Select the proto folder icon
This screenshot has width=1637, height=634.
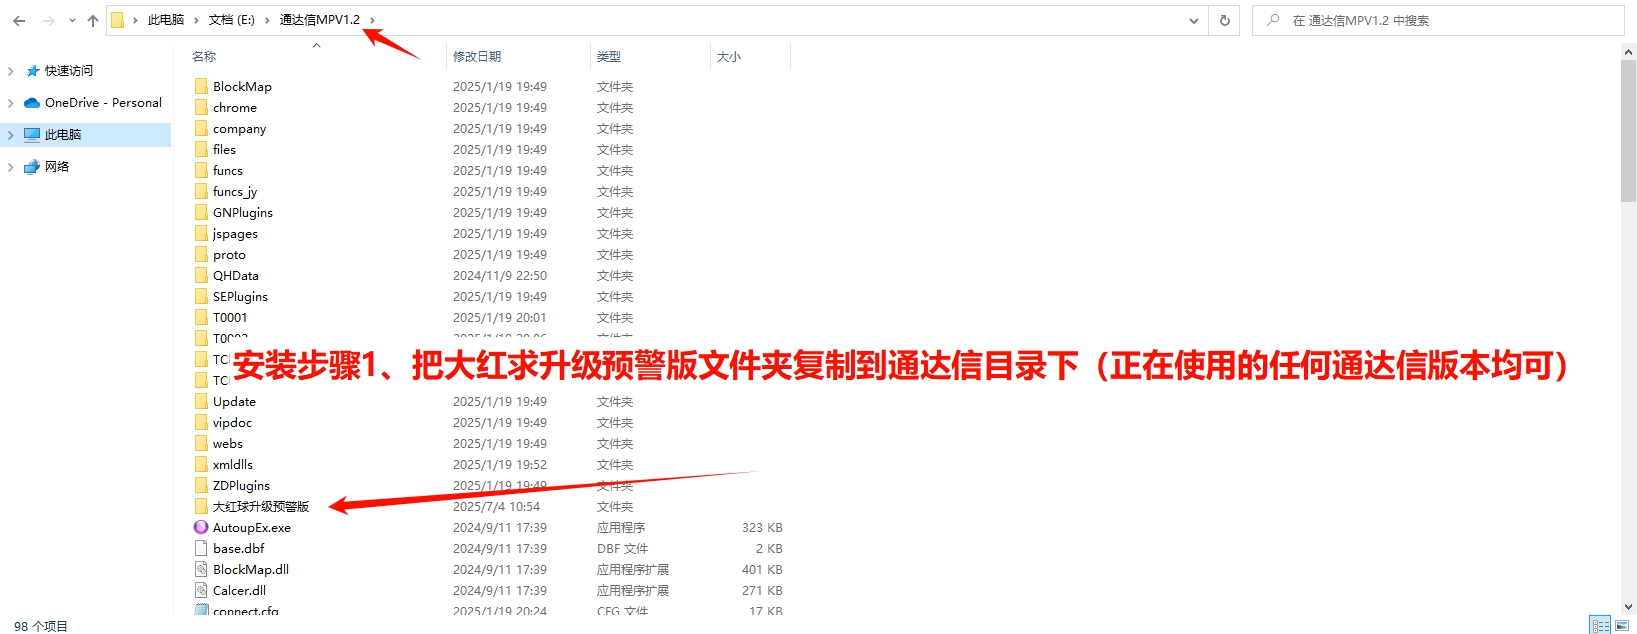(201, 254)
